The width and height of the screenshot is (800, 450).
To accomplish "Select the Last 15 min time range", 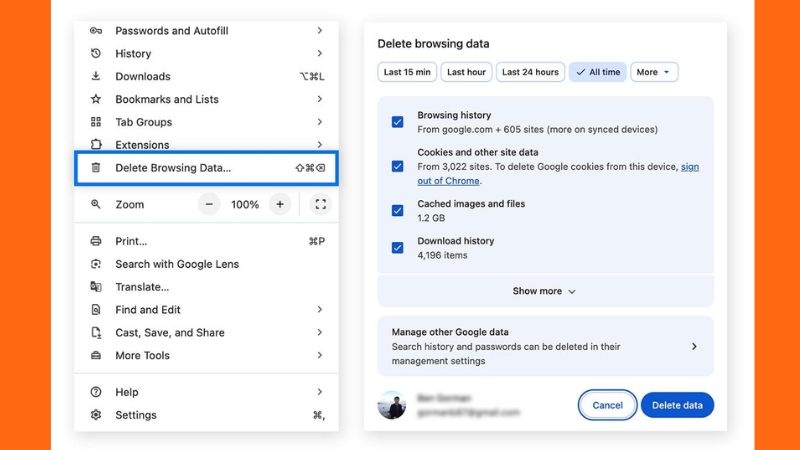I will [407, 72].
